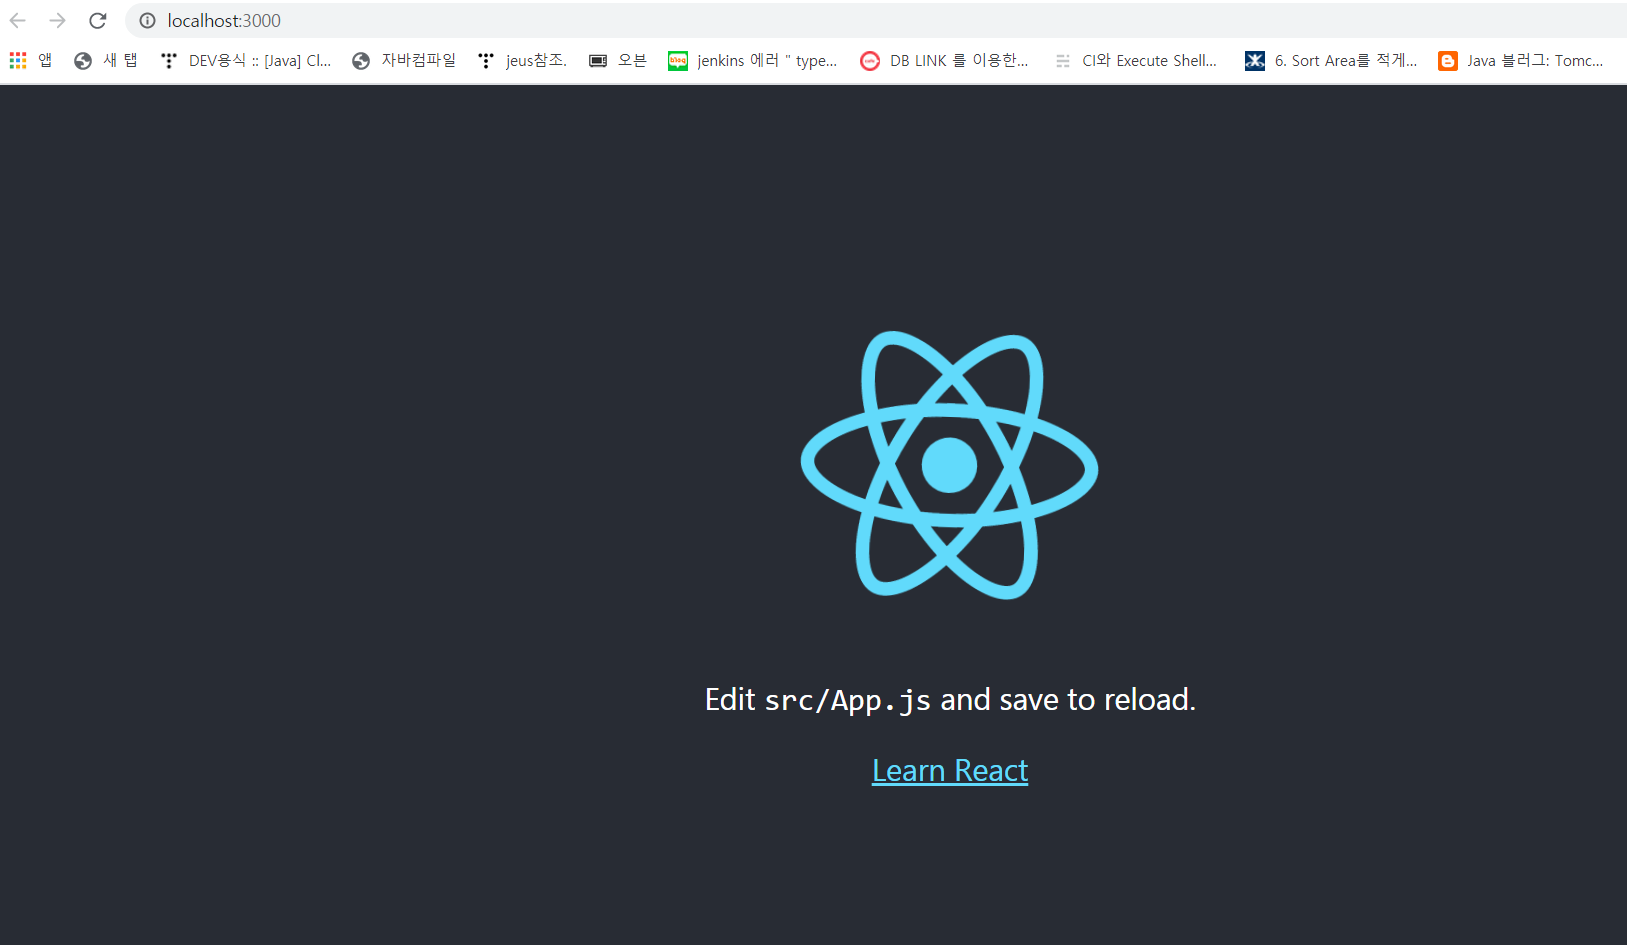Click the browser Forward arrow

tap(57, 20)
